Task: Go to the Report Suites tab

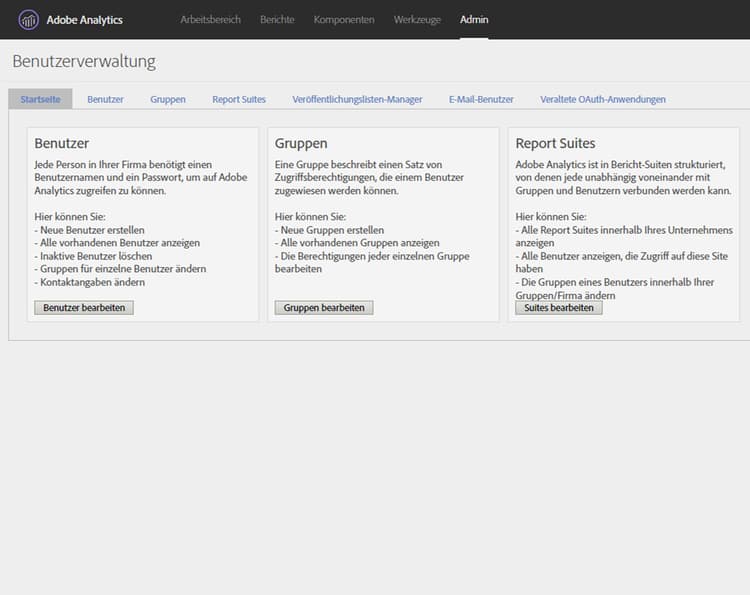Action: click(239, 99)
